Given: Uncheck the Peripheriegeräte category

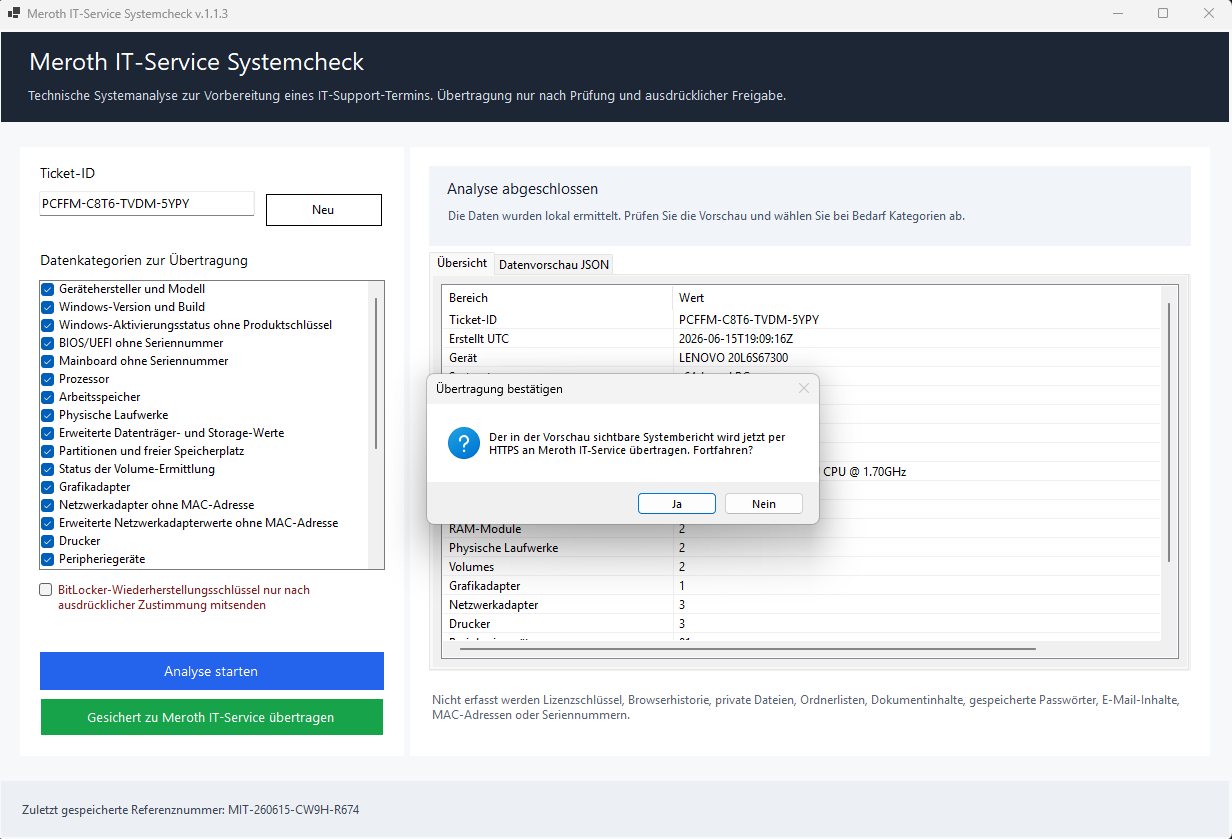Looking at the screenshot, I should 47,559.
